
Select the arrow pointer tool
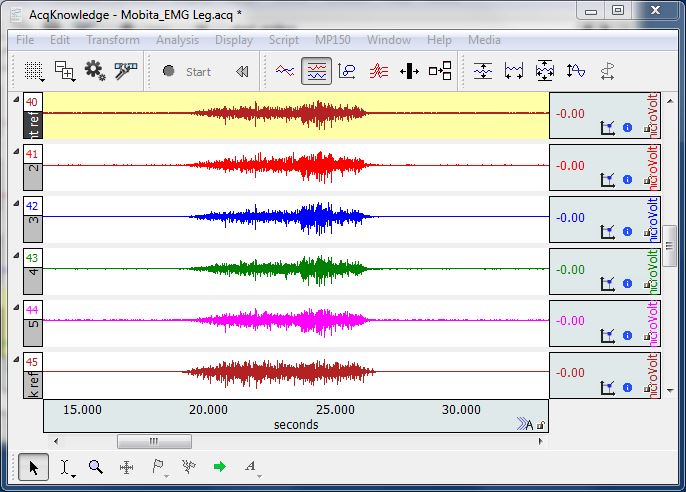[33, 466]
